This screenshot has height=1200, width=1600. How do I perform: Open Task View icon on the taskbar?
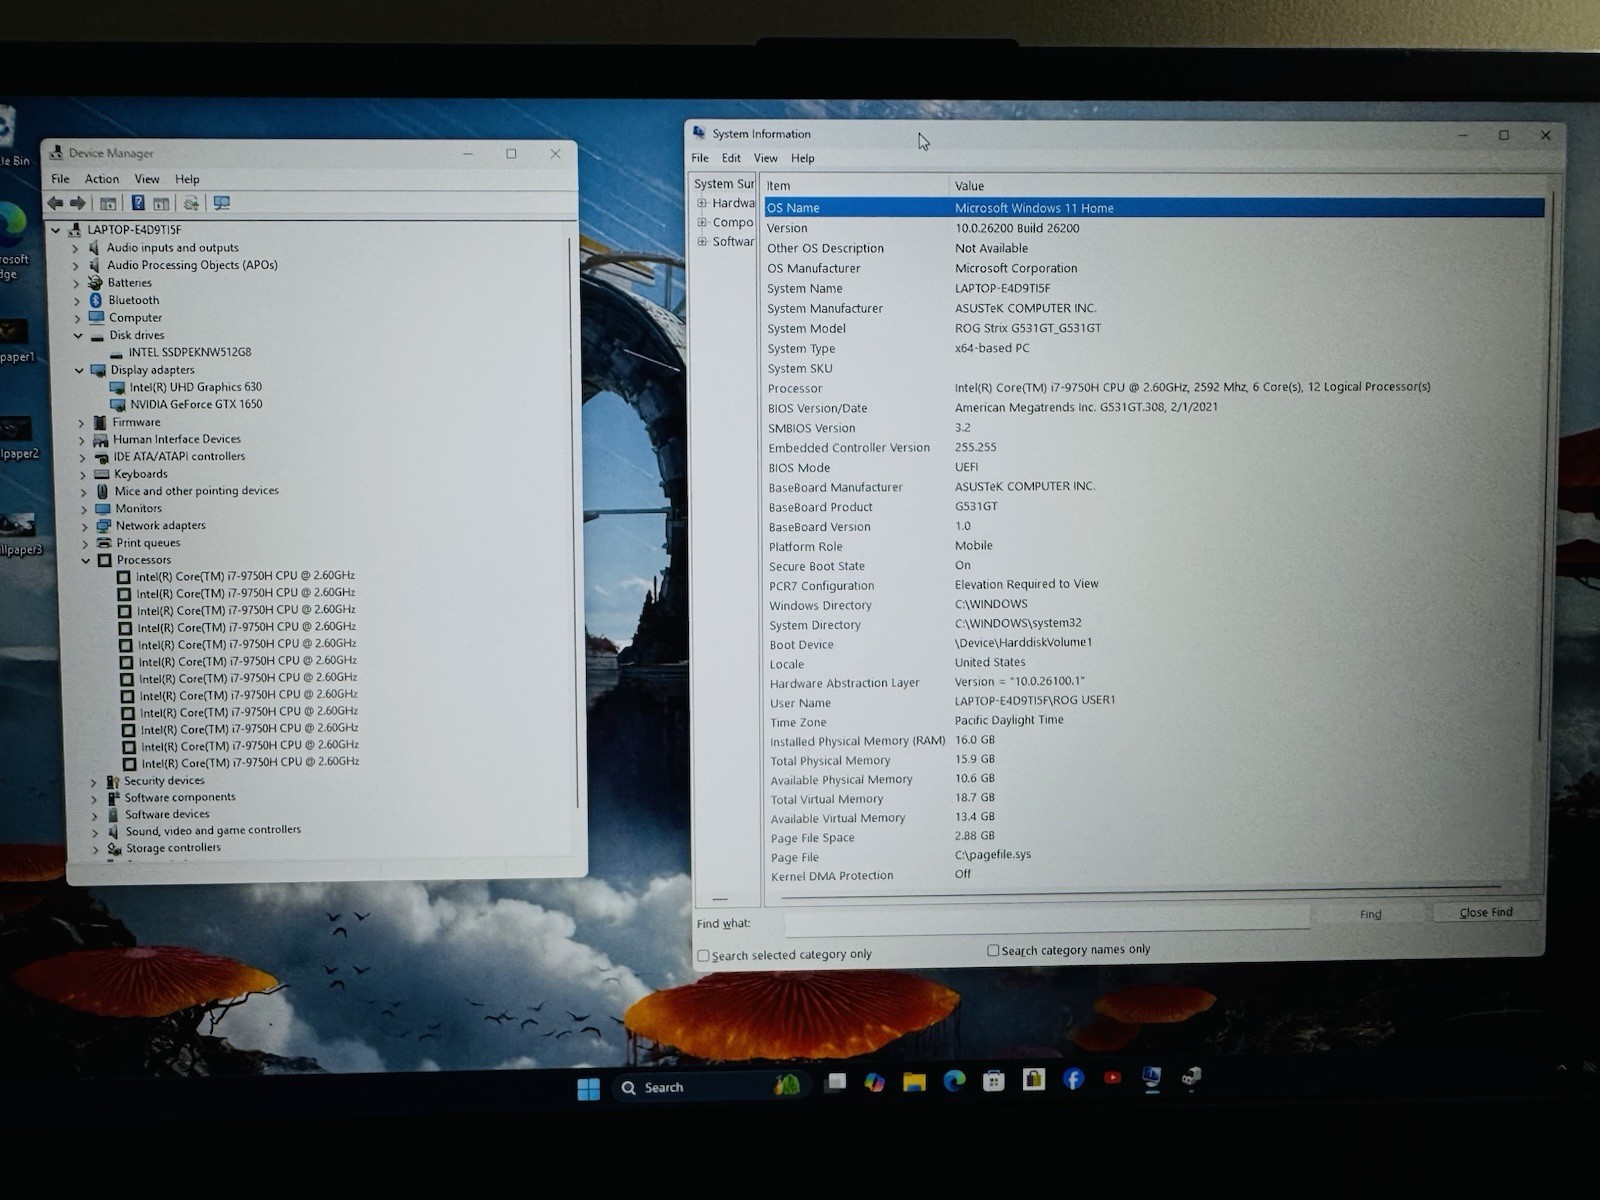click(836, 1082)
